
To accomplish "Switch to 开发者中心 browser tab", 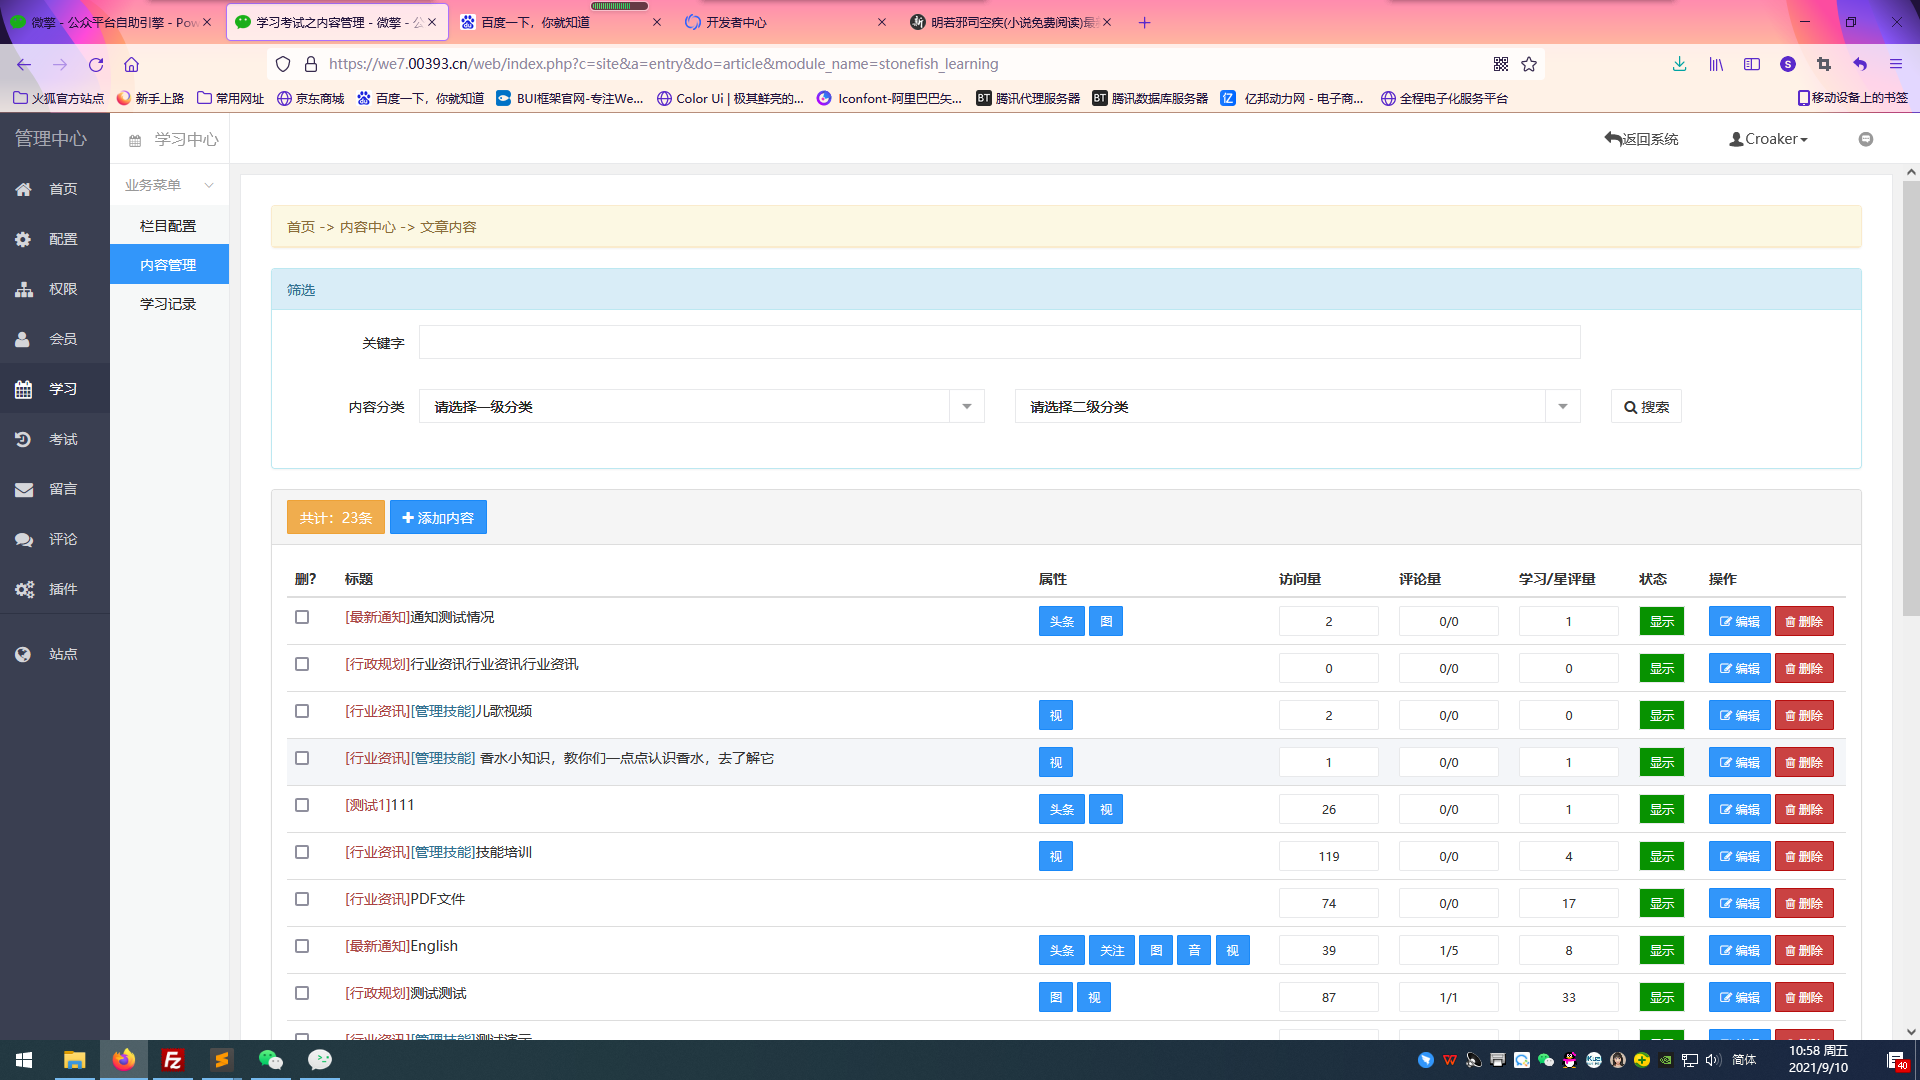I will tap(786, 22).
